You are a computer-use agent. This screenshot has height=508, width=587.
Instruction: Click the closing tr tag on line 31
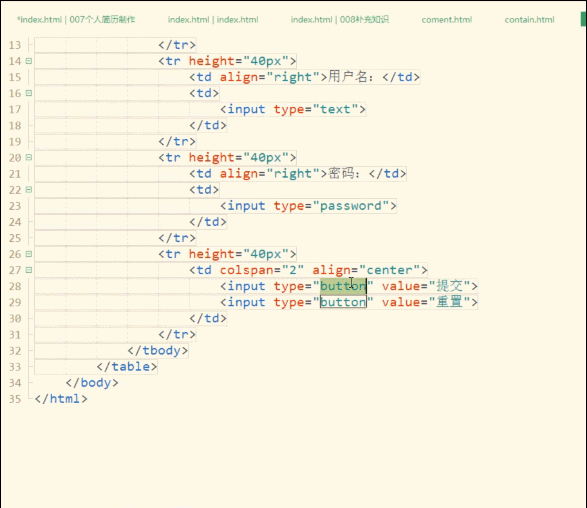(x=177, y=334)
